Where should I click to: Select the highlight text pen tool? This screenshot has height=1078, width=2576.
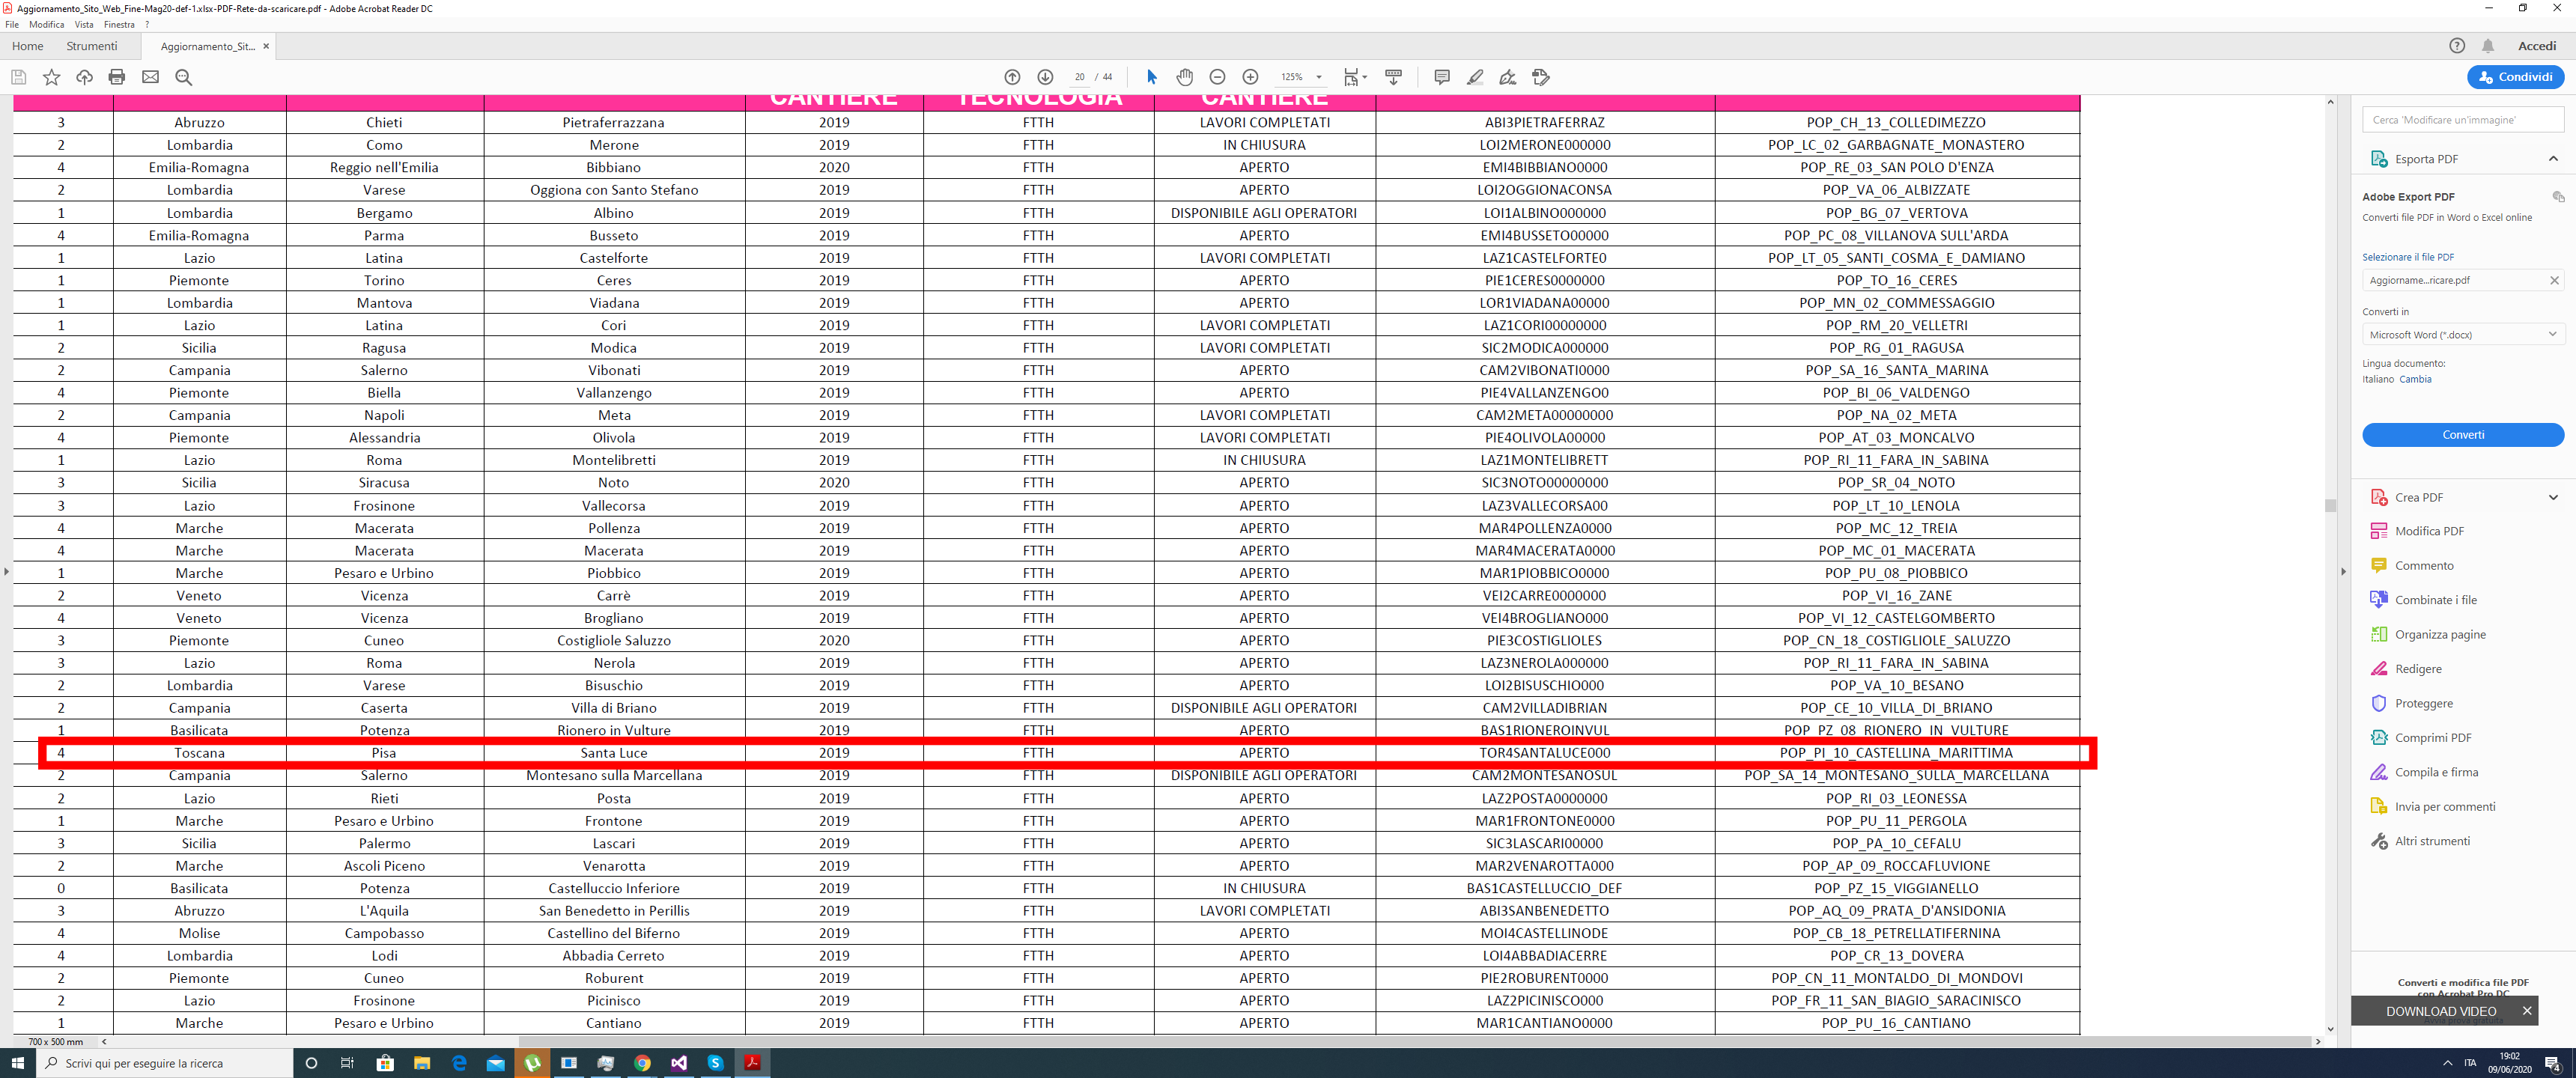tap(1474, 77)
